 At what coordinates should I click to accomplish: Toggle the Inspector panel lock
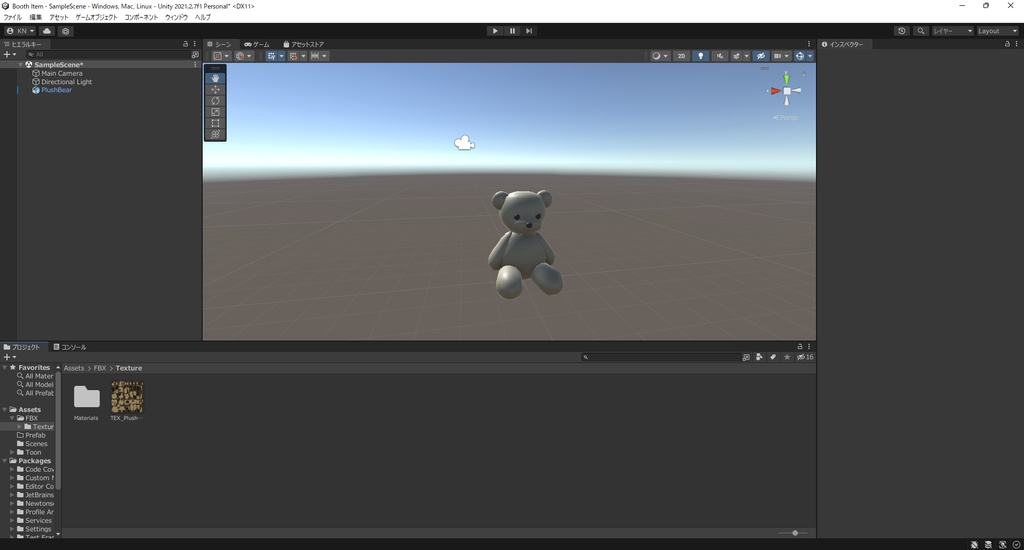click(1007, 44)
